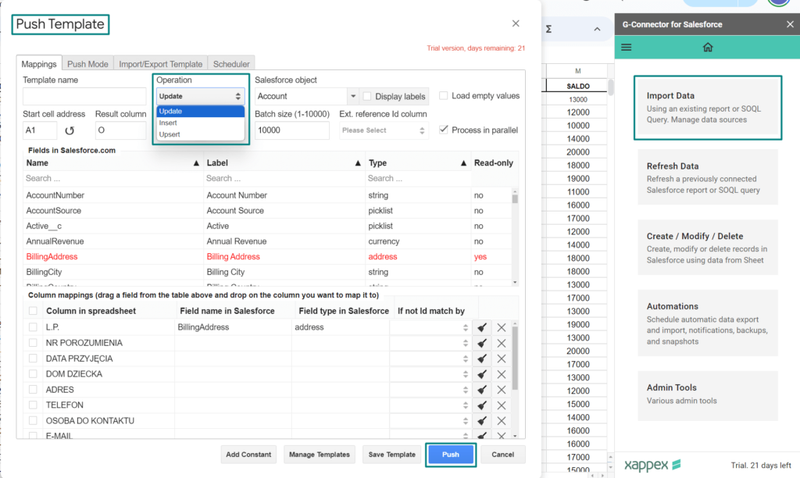Click the Cancel button

(x=503, y=455)
